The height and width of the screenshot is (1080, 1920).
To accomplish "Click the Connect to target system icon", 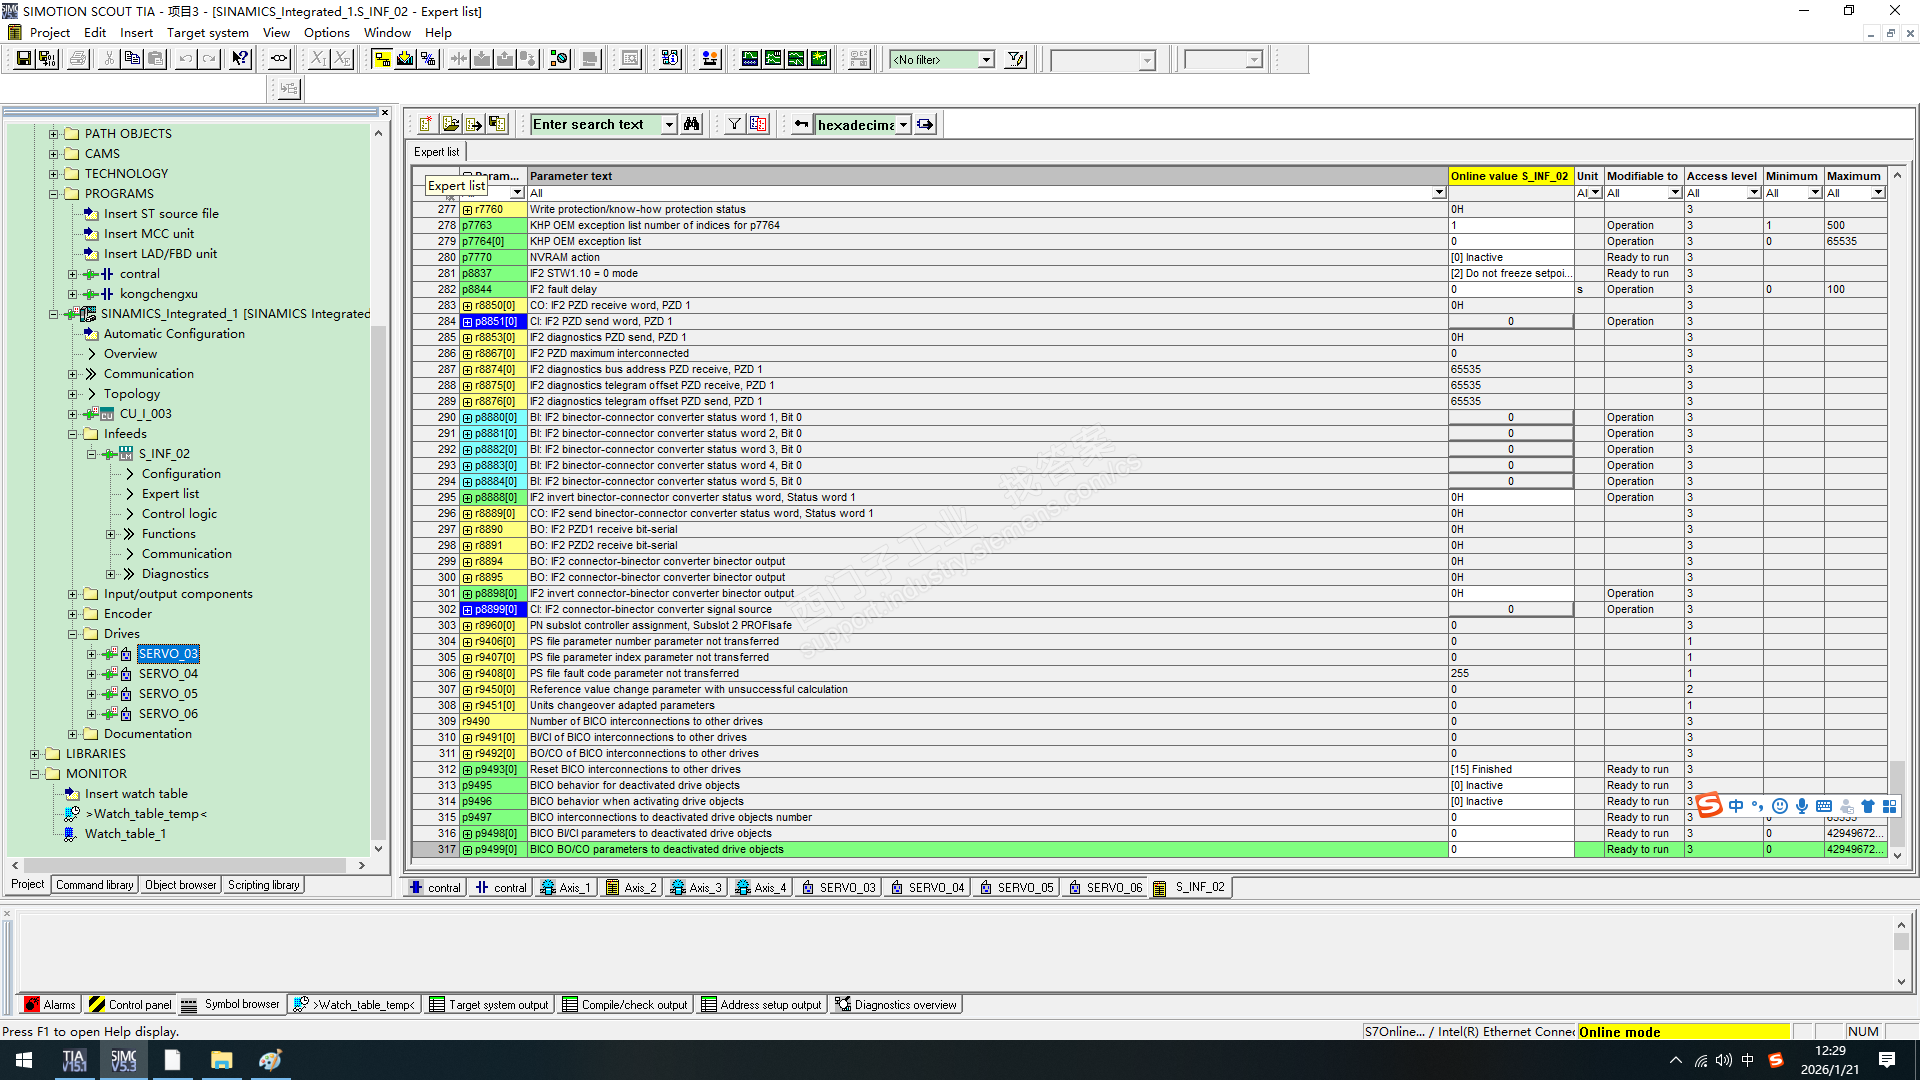I will tap(382, 59).
